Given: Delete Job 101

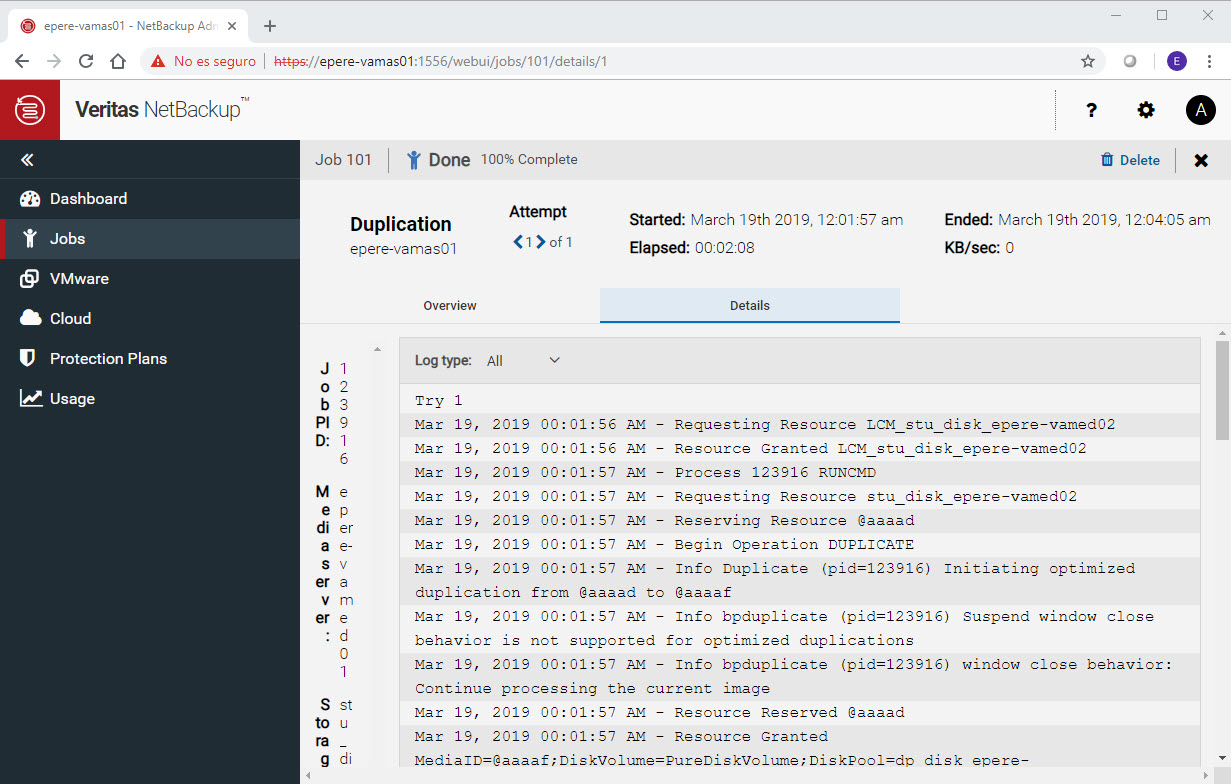Looking at the screenshot, I should [x=1130, y=160].
